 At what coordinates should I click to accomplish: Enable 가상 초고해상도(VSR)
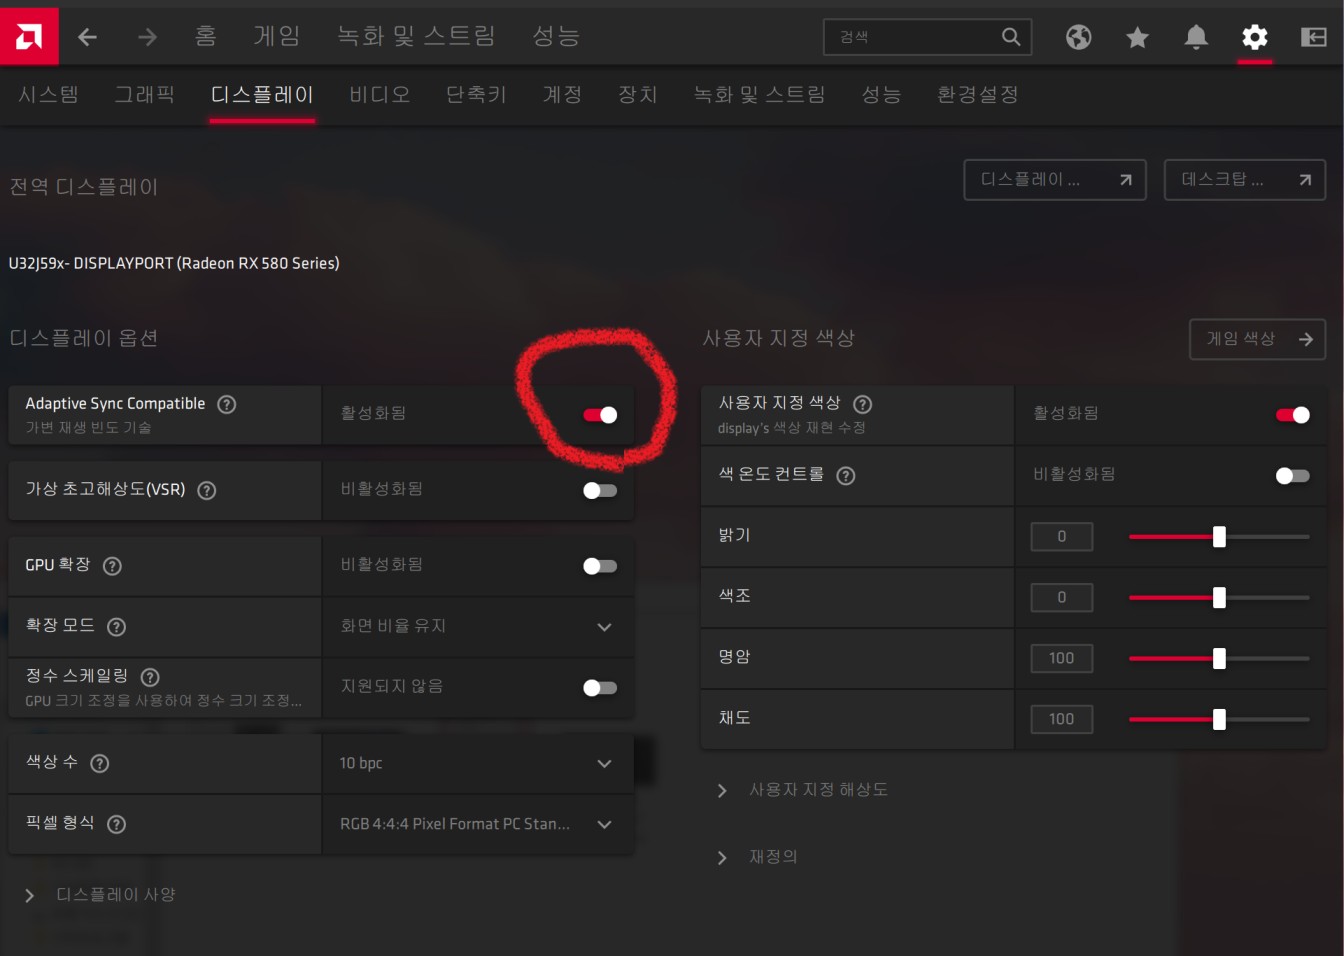tap(600, 490)
